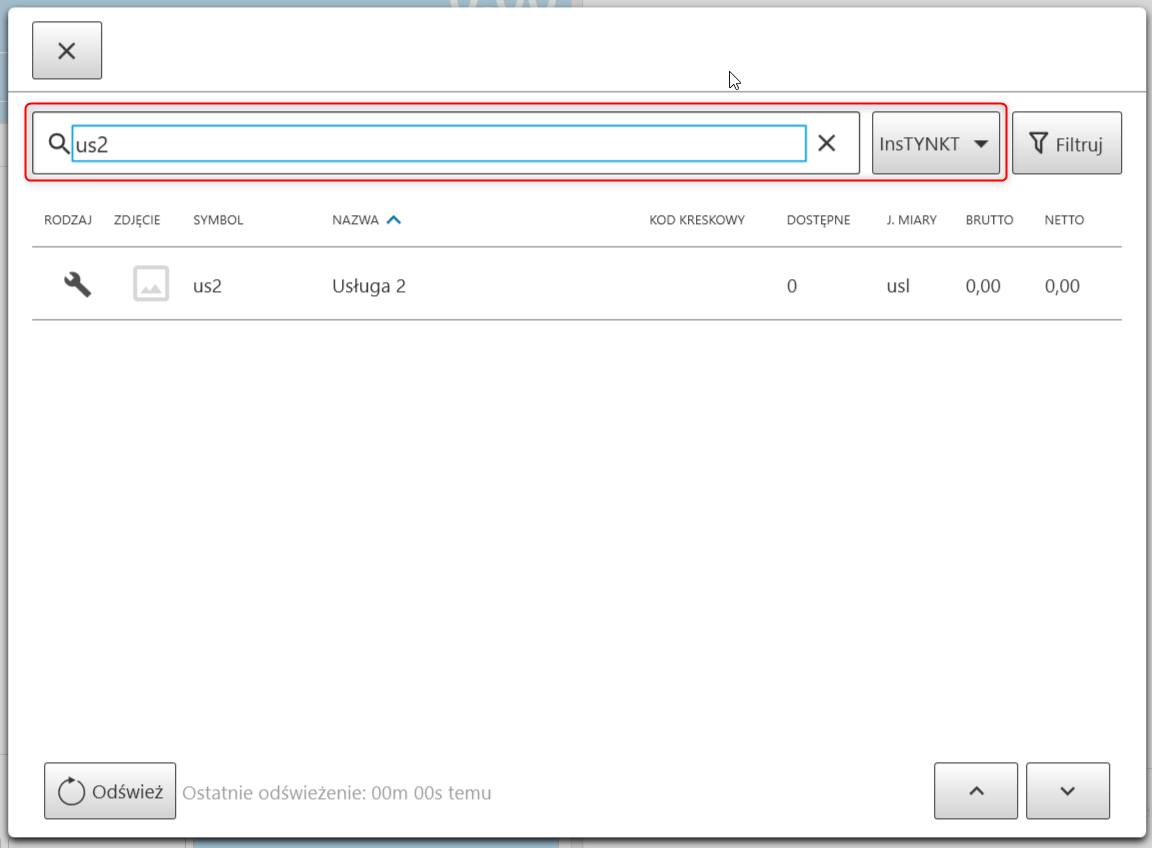Screen dimensions: 1152x848
Task: Sort results by the SYMBOL column
Action: [x=218, y=220]
